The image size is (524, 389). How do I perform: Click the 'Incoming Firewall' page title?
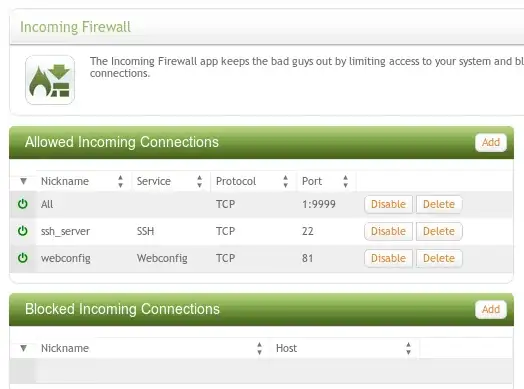(x=76, y=27)
